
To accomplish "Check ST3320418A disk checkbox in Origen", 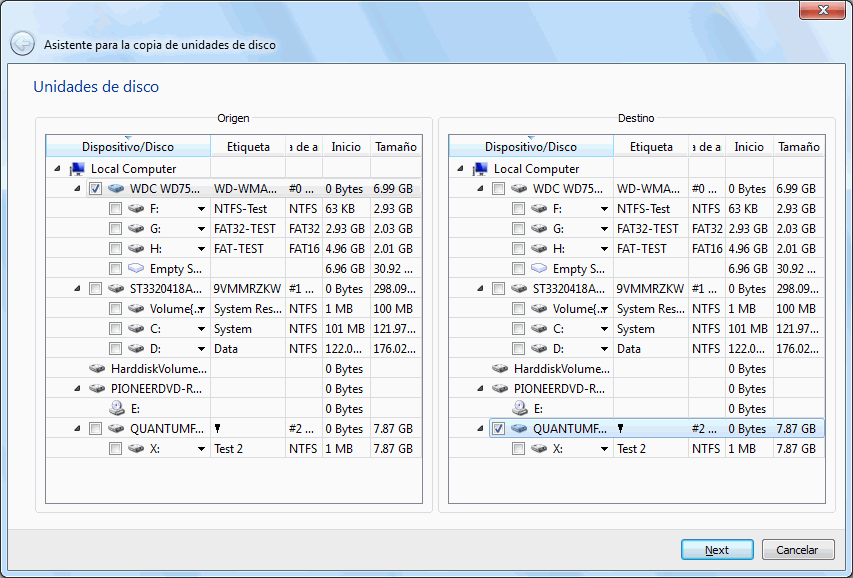I will tap(95, 288).
